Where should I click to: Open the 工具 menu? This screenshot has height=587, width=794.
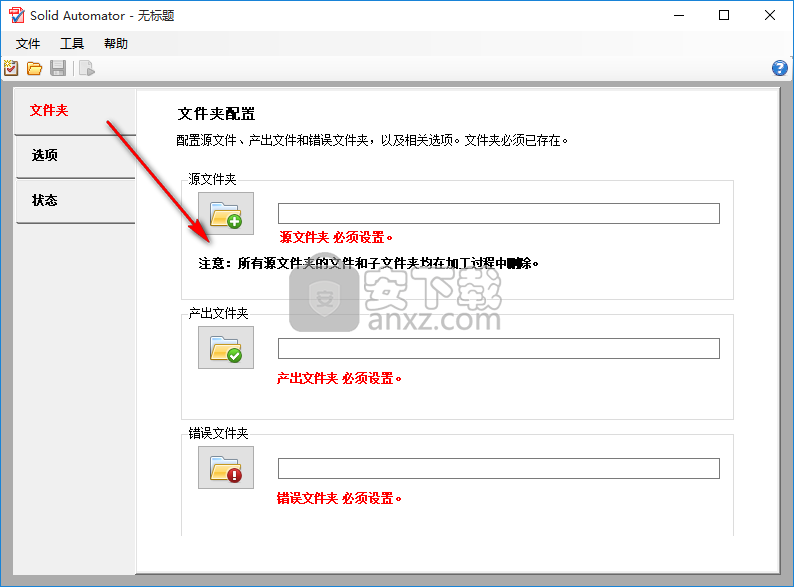point(72,44)
